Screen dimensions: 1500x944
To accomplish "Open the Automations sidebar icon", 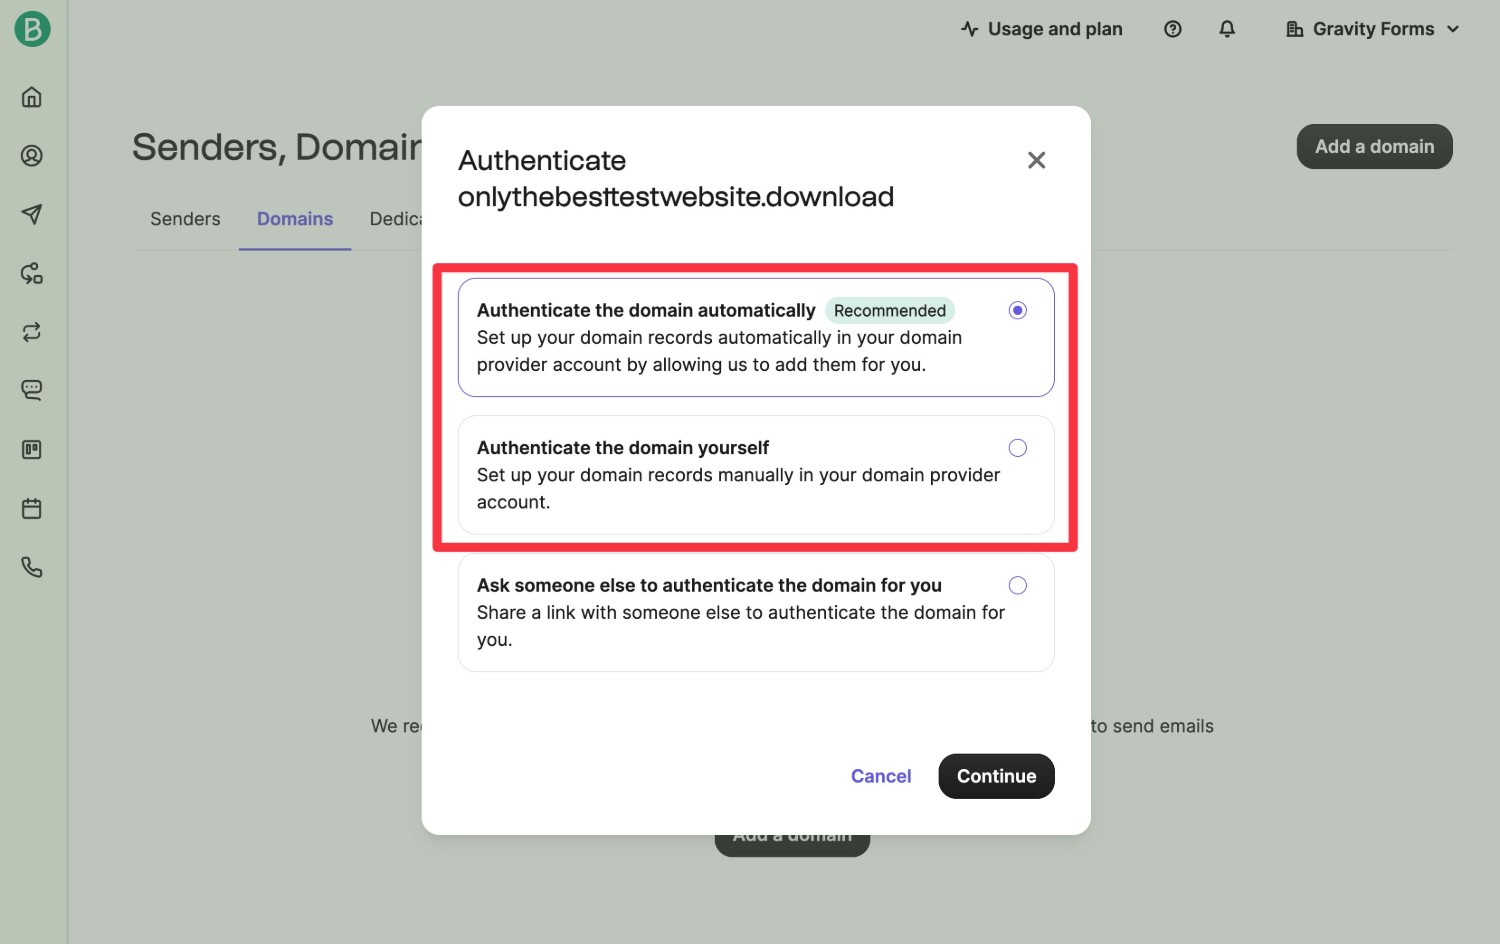I will 32,273.
